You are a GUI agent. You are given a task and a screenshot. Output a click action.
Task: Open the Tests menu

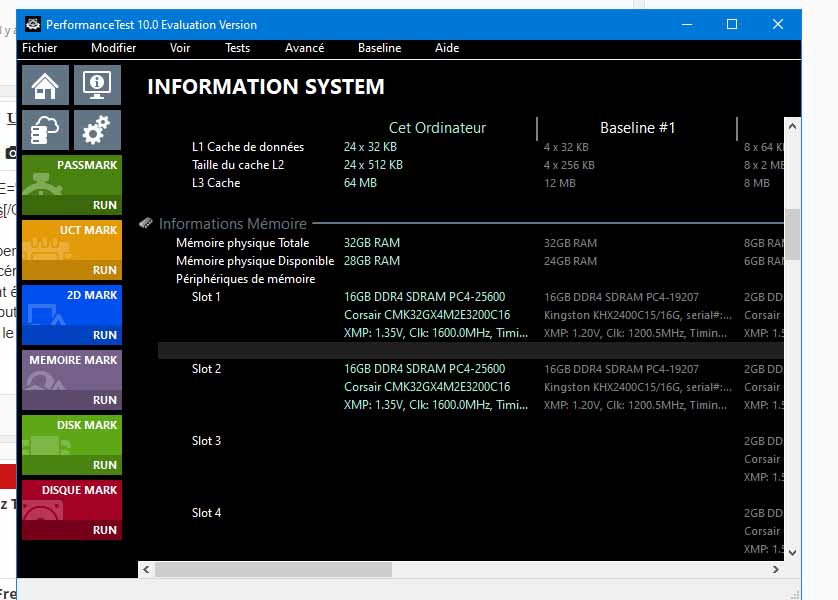pyautogui.click(x=238, y=48)
